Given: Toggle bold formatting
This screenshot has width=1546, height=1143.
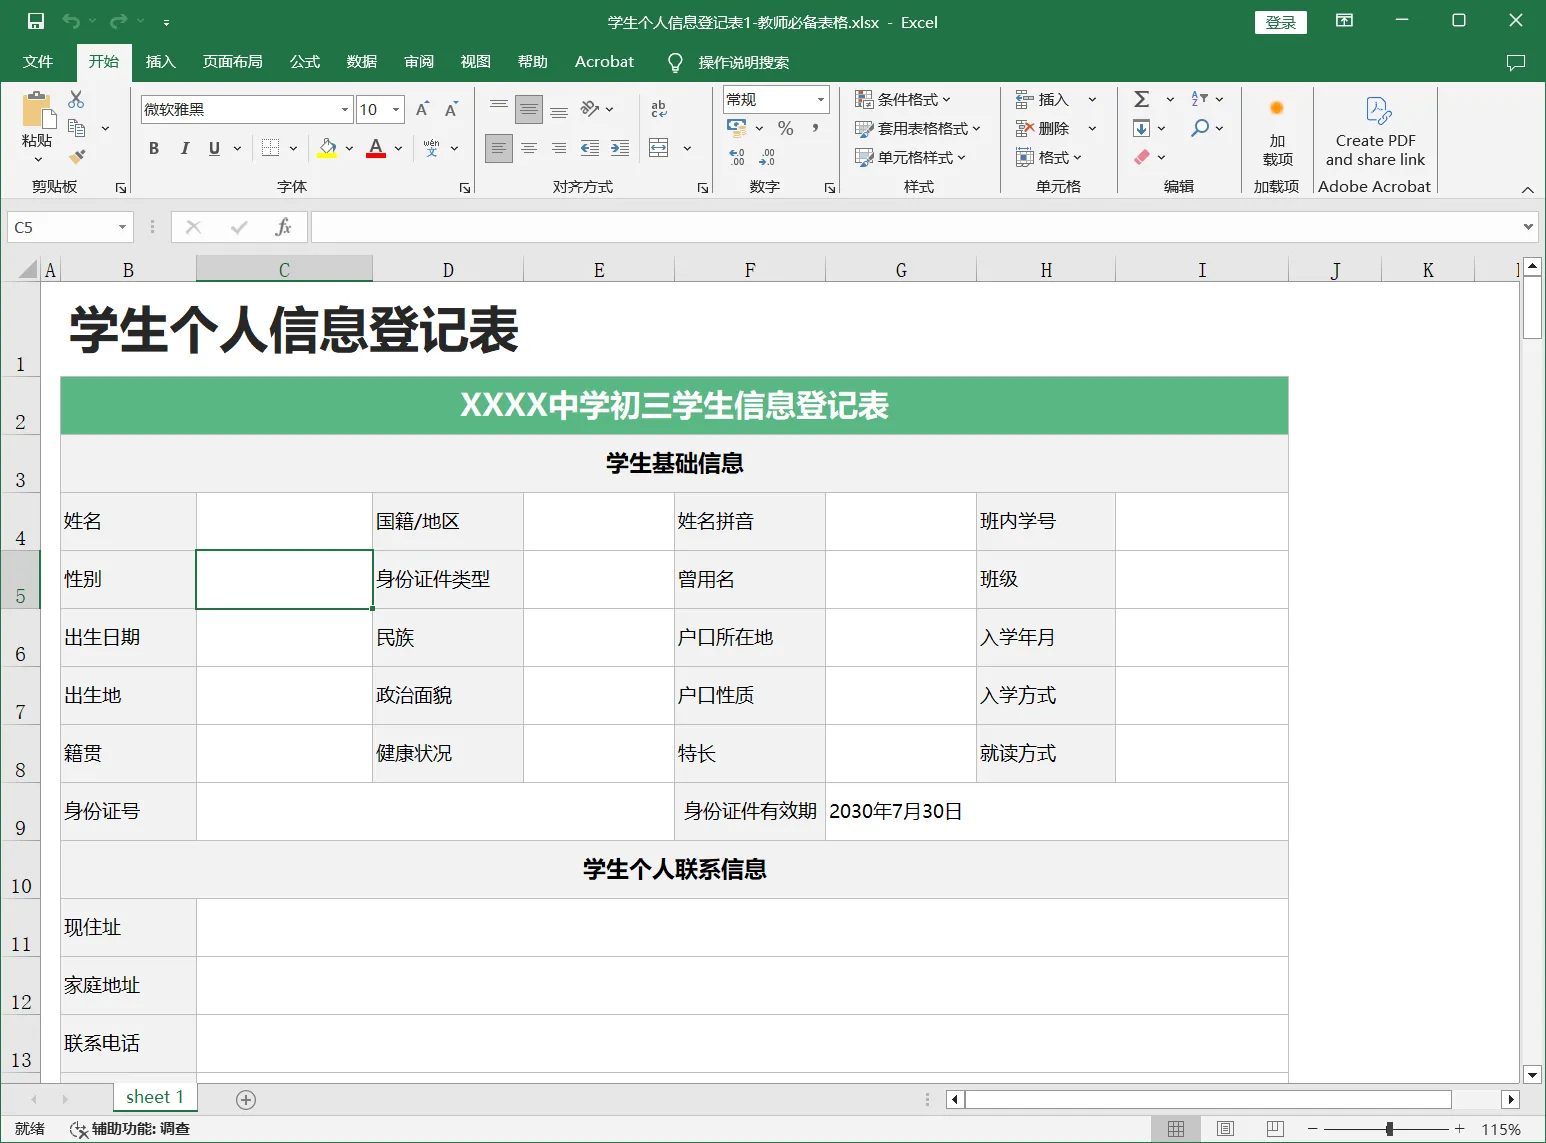Looking at the screenshot, I should point(154,148).
